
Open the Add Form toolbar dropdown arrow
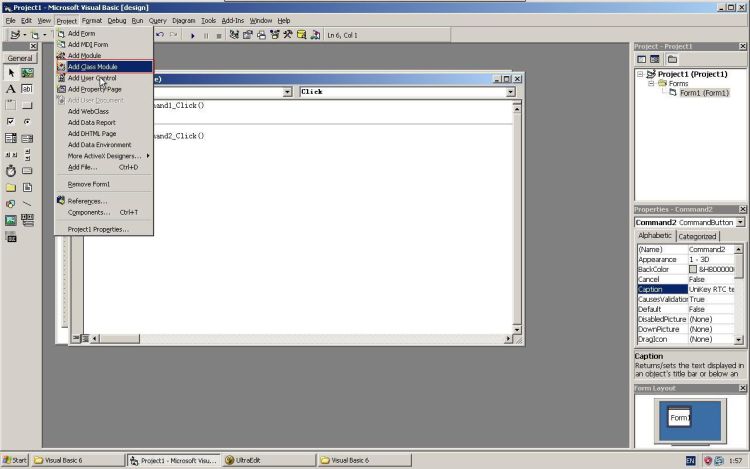tap(44, 35)
